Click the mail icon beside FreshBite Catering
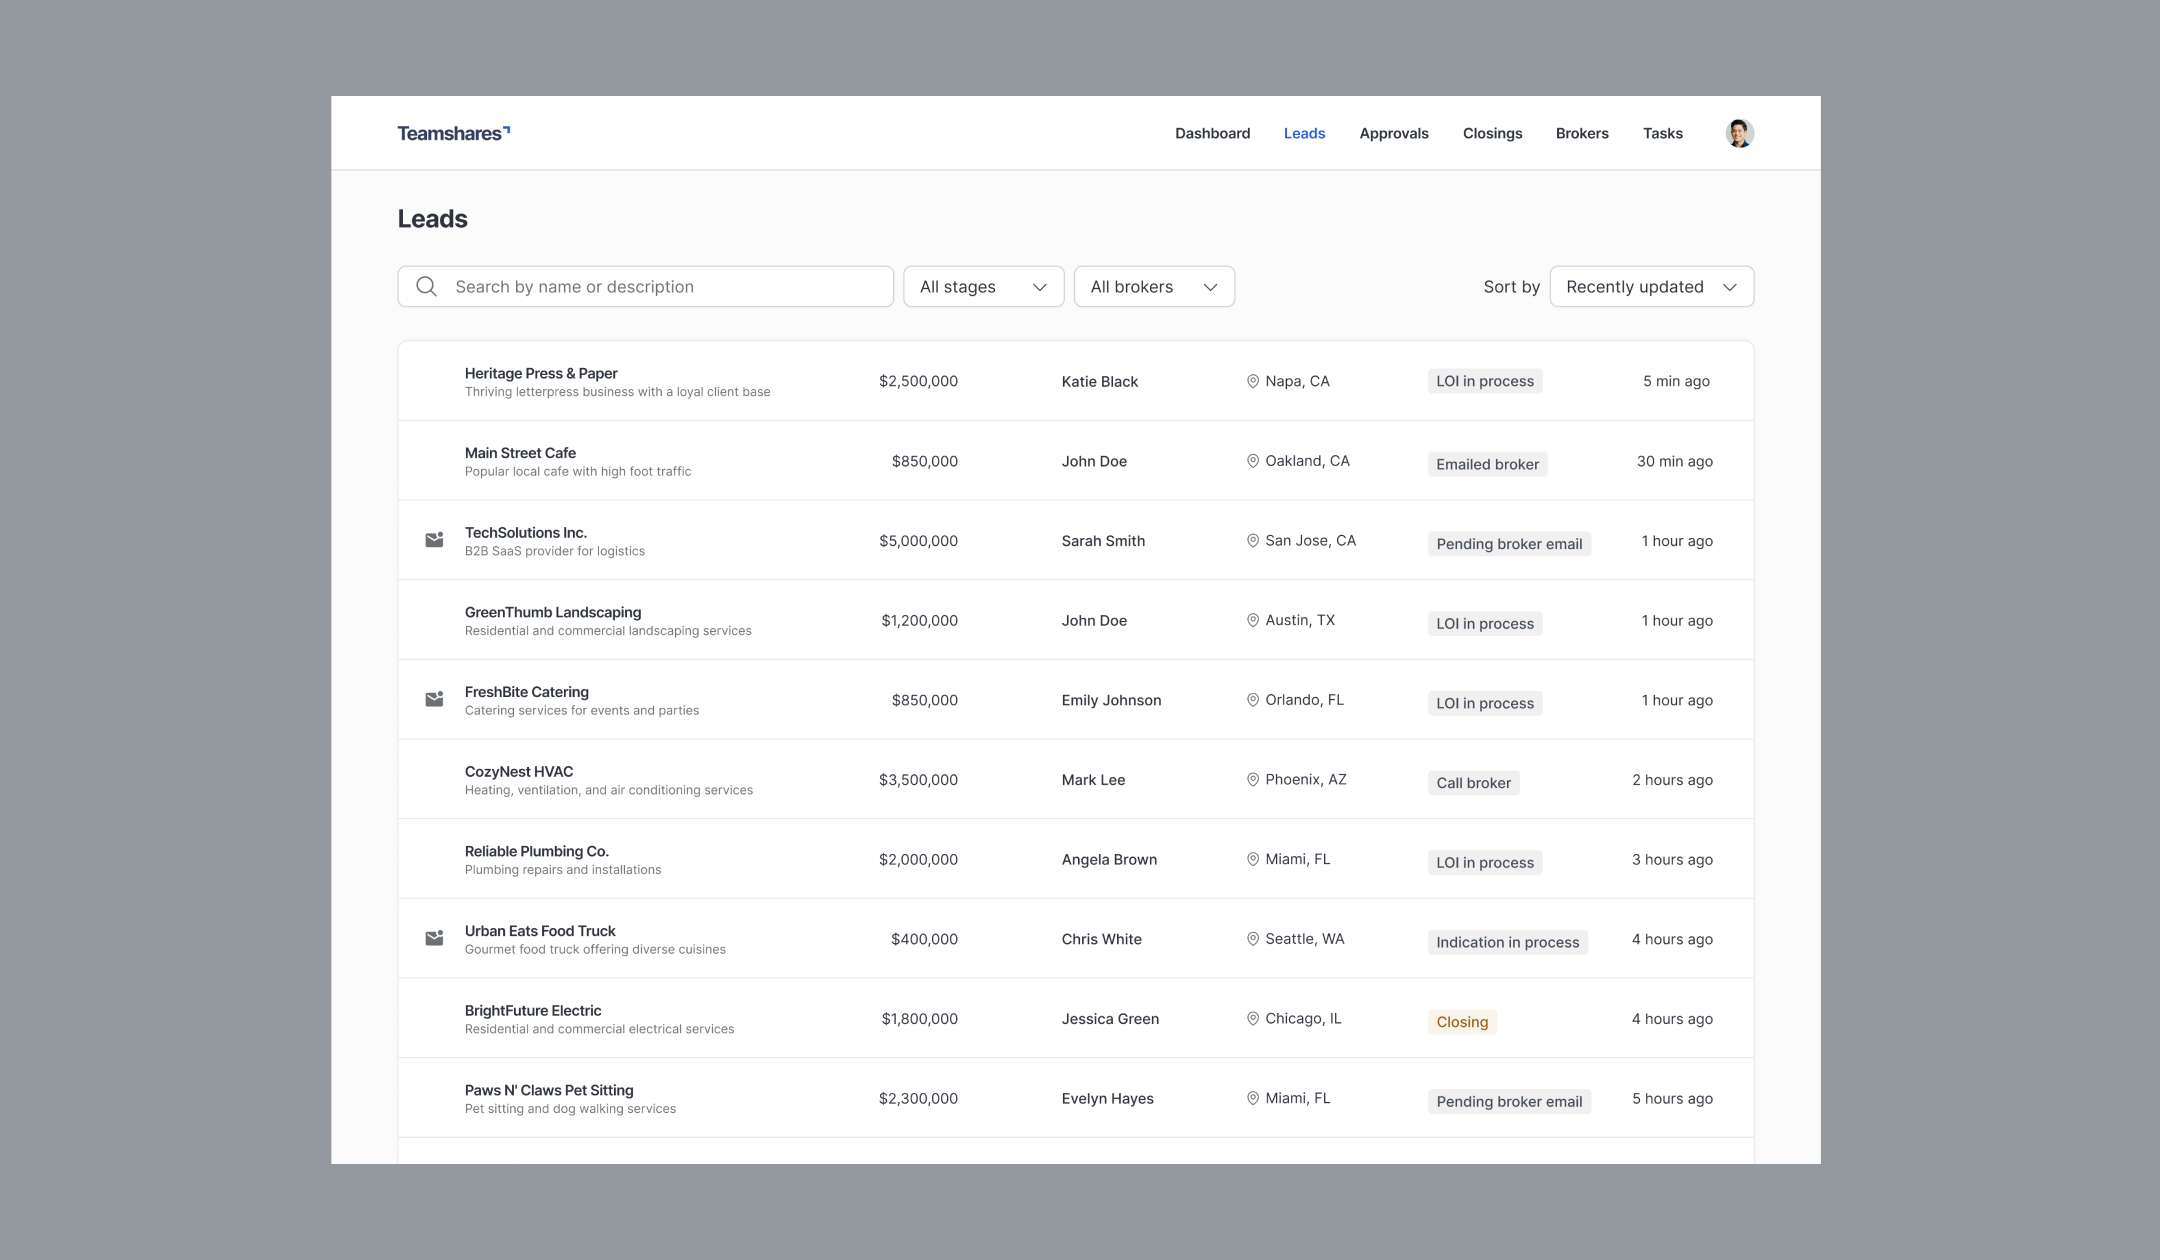Screen dimensions: 2160x1260 coord(434,699)
